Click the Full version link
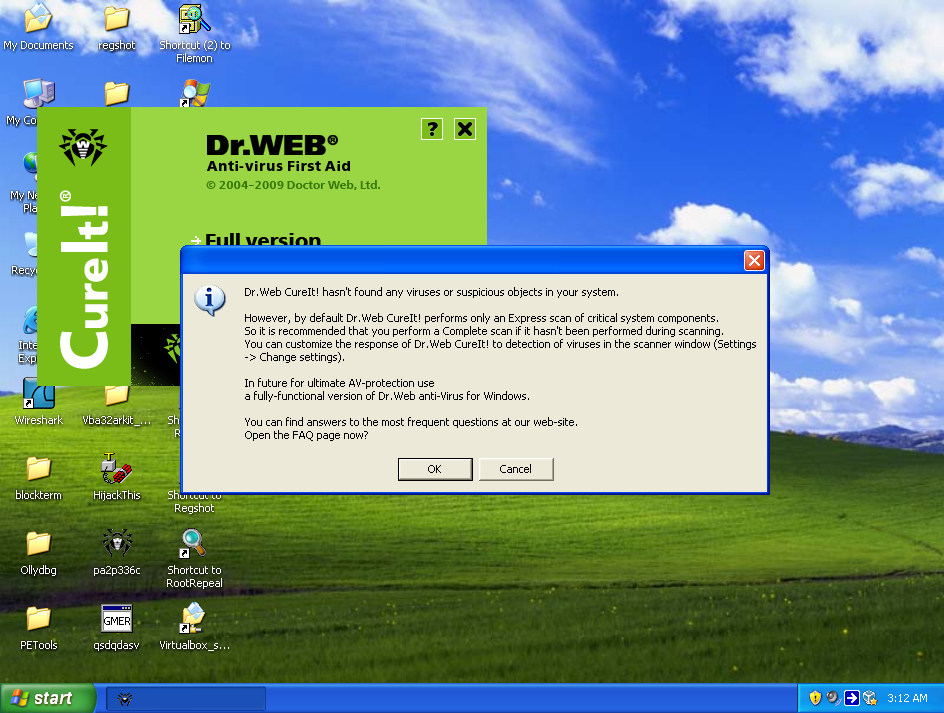This screenshot has width=944, height=713. point(262,239)
